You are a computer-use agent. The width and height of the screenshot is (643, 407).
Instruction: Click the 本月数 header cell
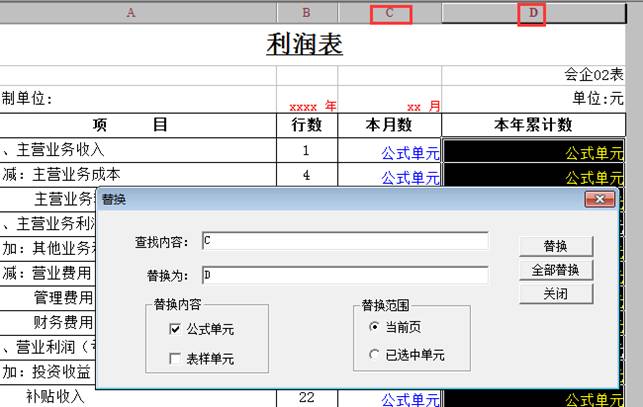[x=389, y=125]
